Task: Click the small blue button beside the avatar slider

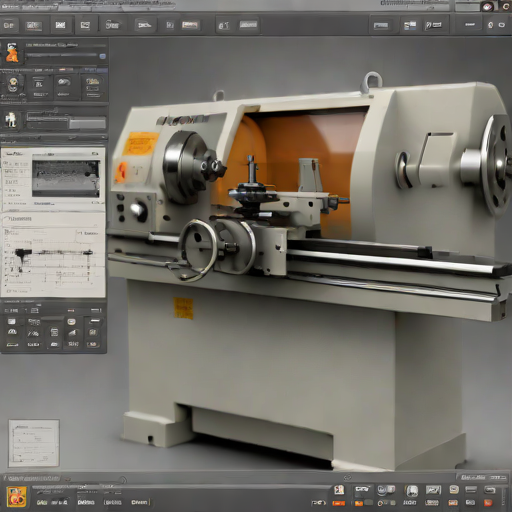Action: coord(102,56)
